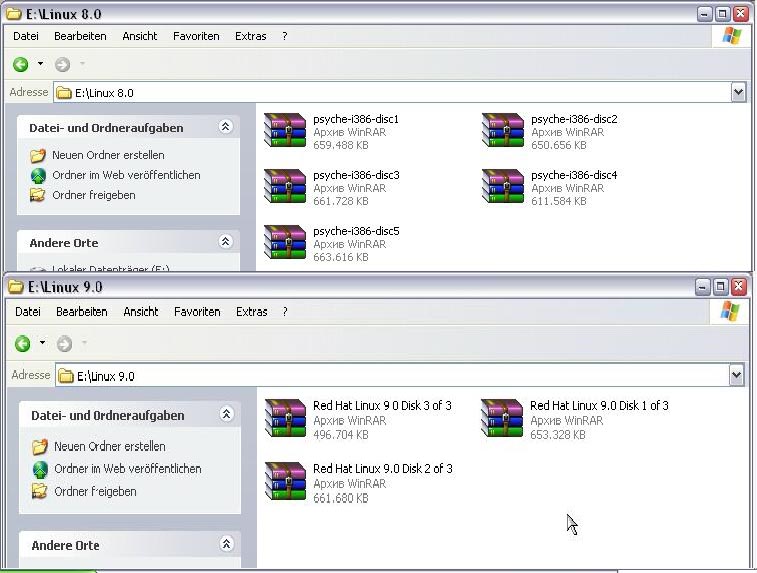Click the Back arrow in Linux 9.0 window
757x573 pixels.
[x=23, y=344]
